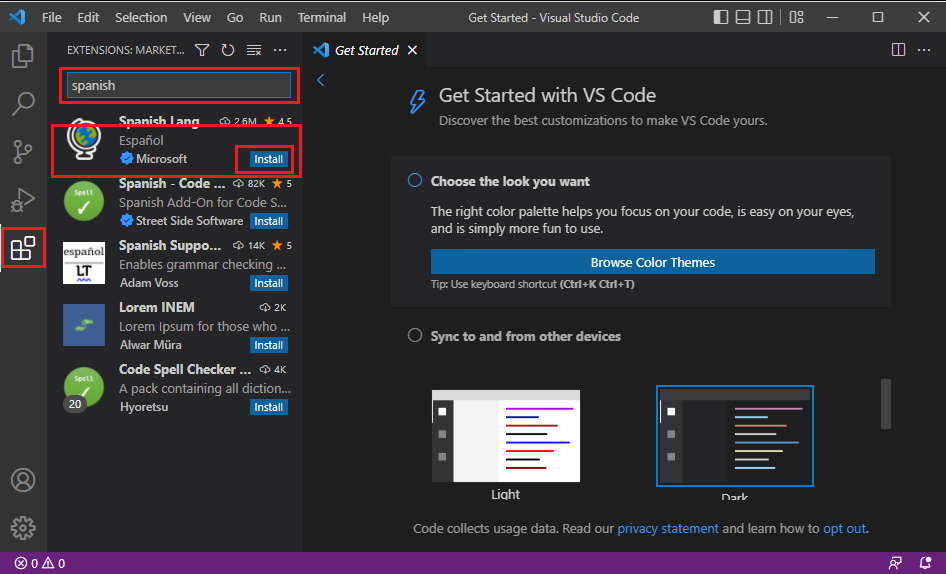Image resolution: width=946 pixels, height=574 pixels.
Task: Open the File menu
Action: 51,18
